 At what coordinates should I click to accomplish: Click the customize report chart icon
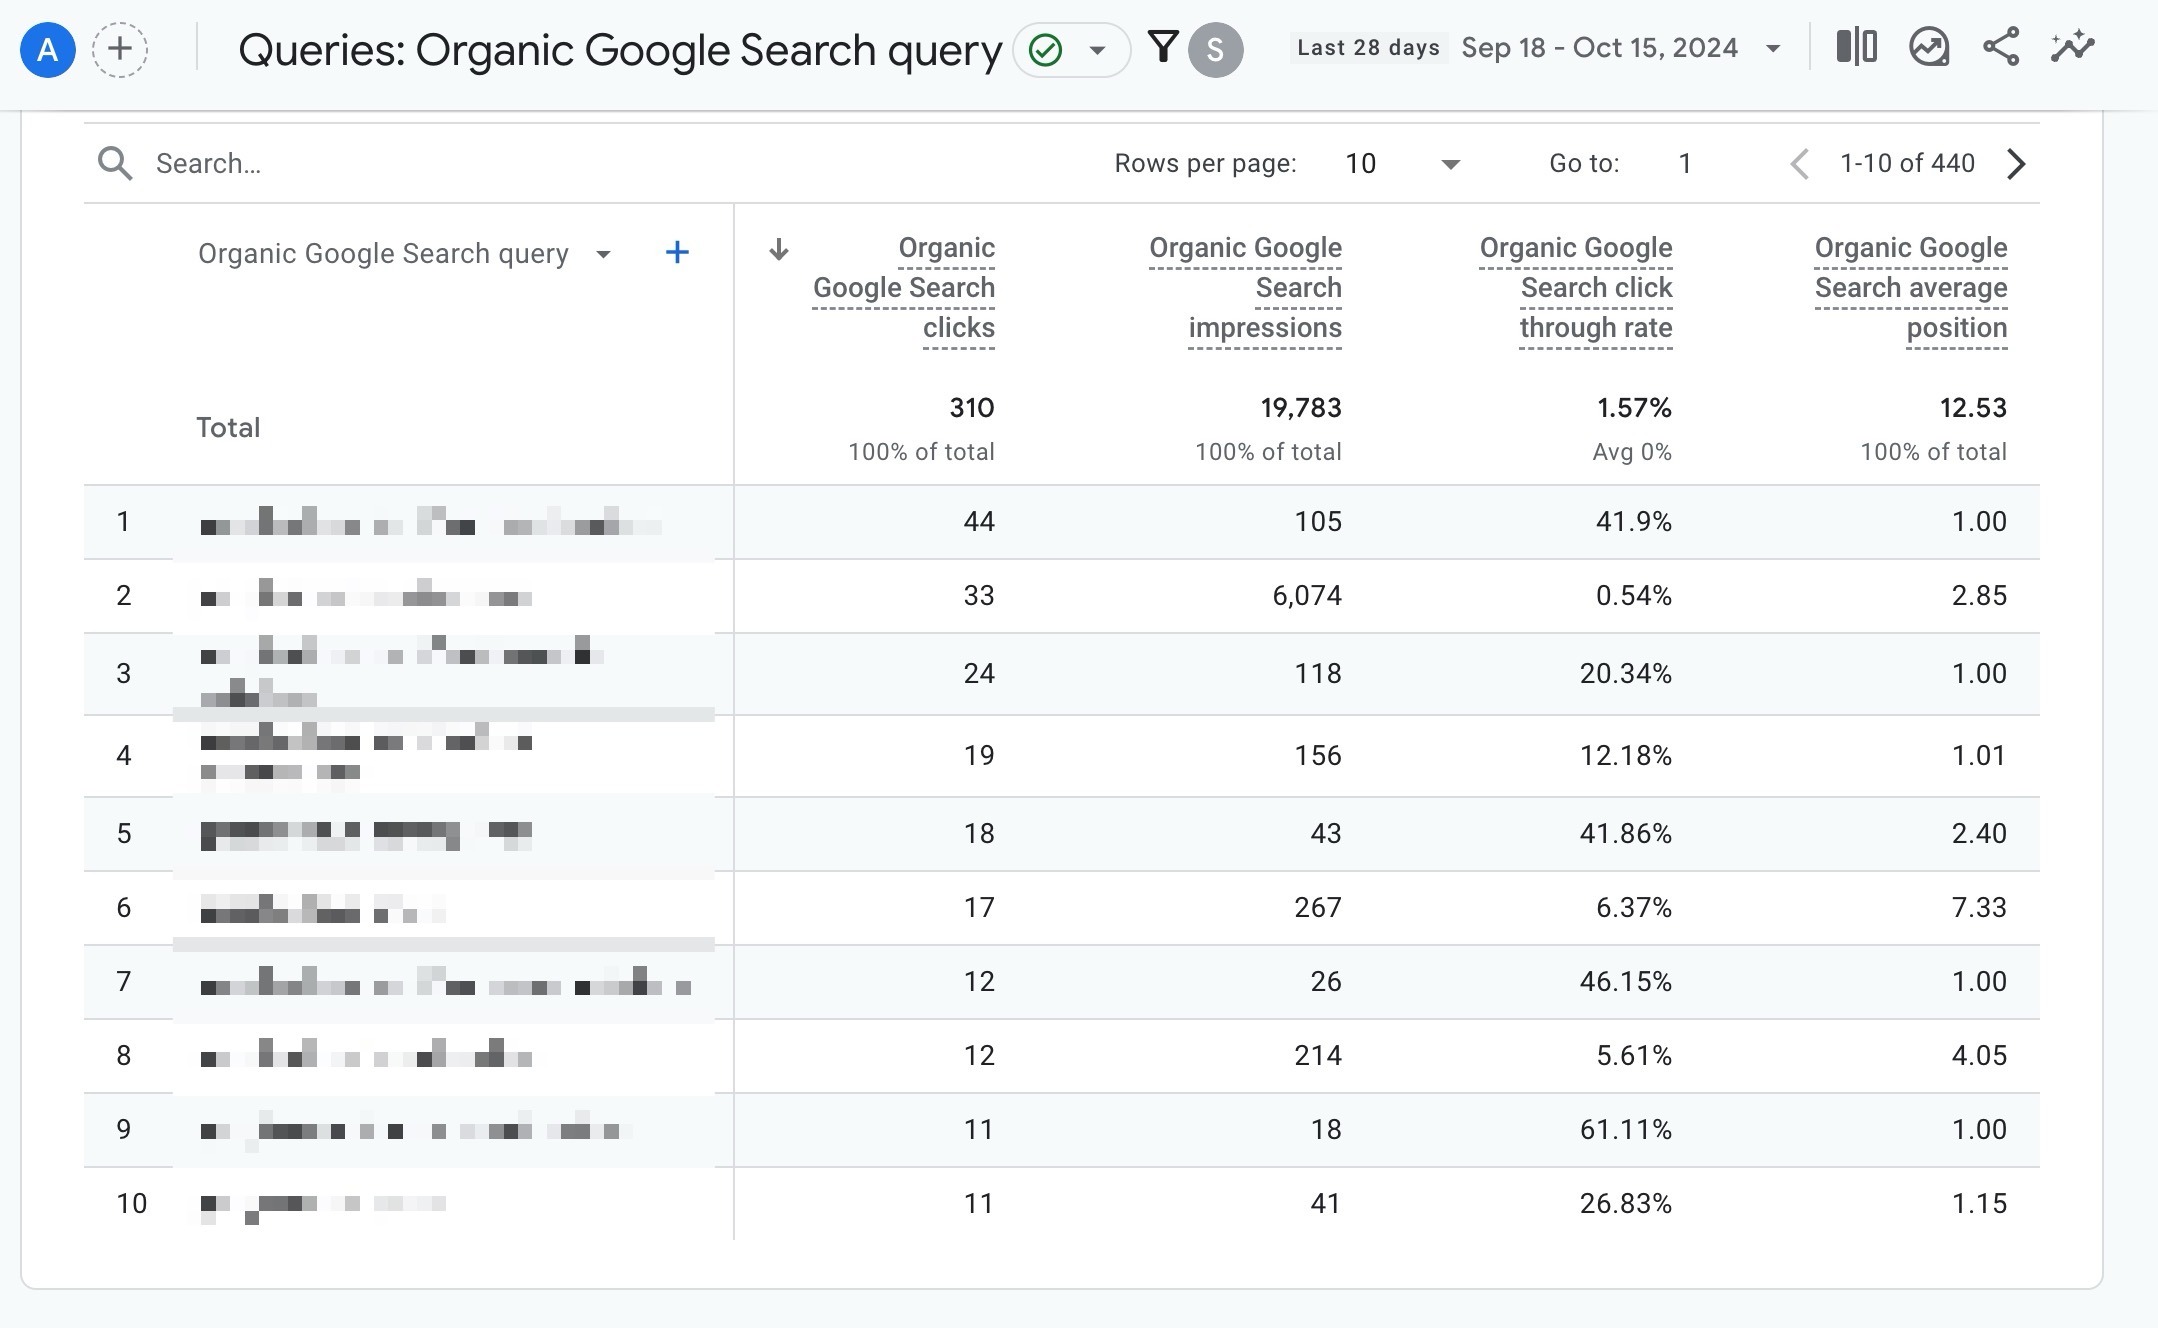click(1929, 47)
